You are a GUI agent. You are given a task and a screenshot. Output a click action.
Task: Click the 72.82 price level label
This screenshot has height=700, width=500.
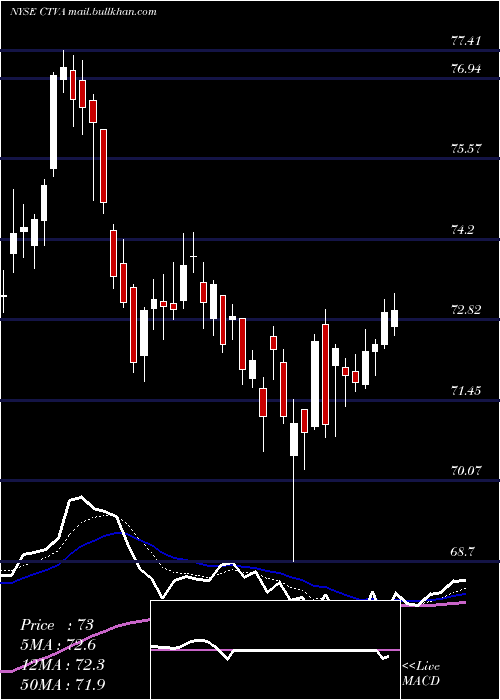coord(466,310)
